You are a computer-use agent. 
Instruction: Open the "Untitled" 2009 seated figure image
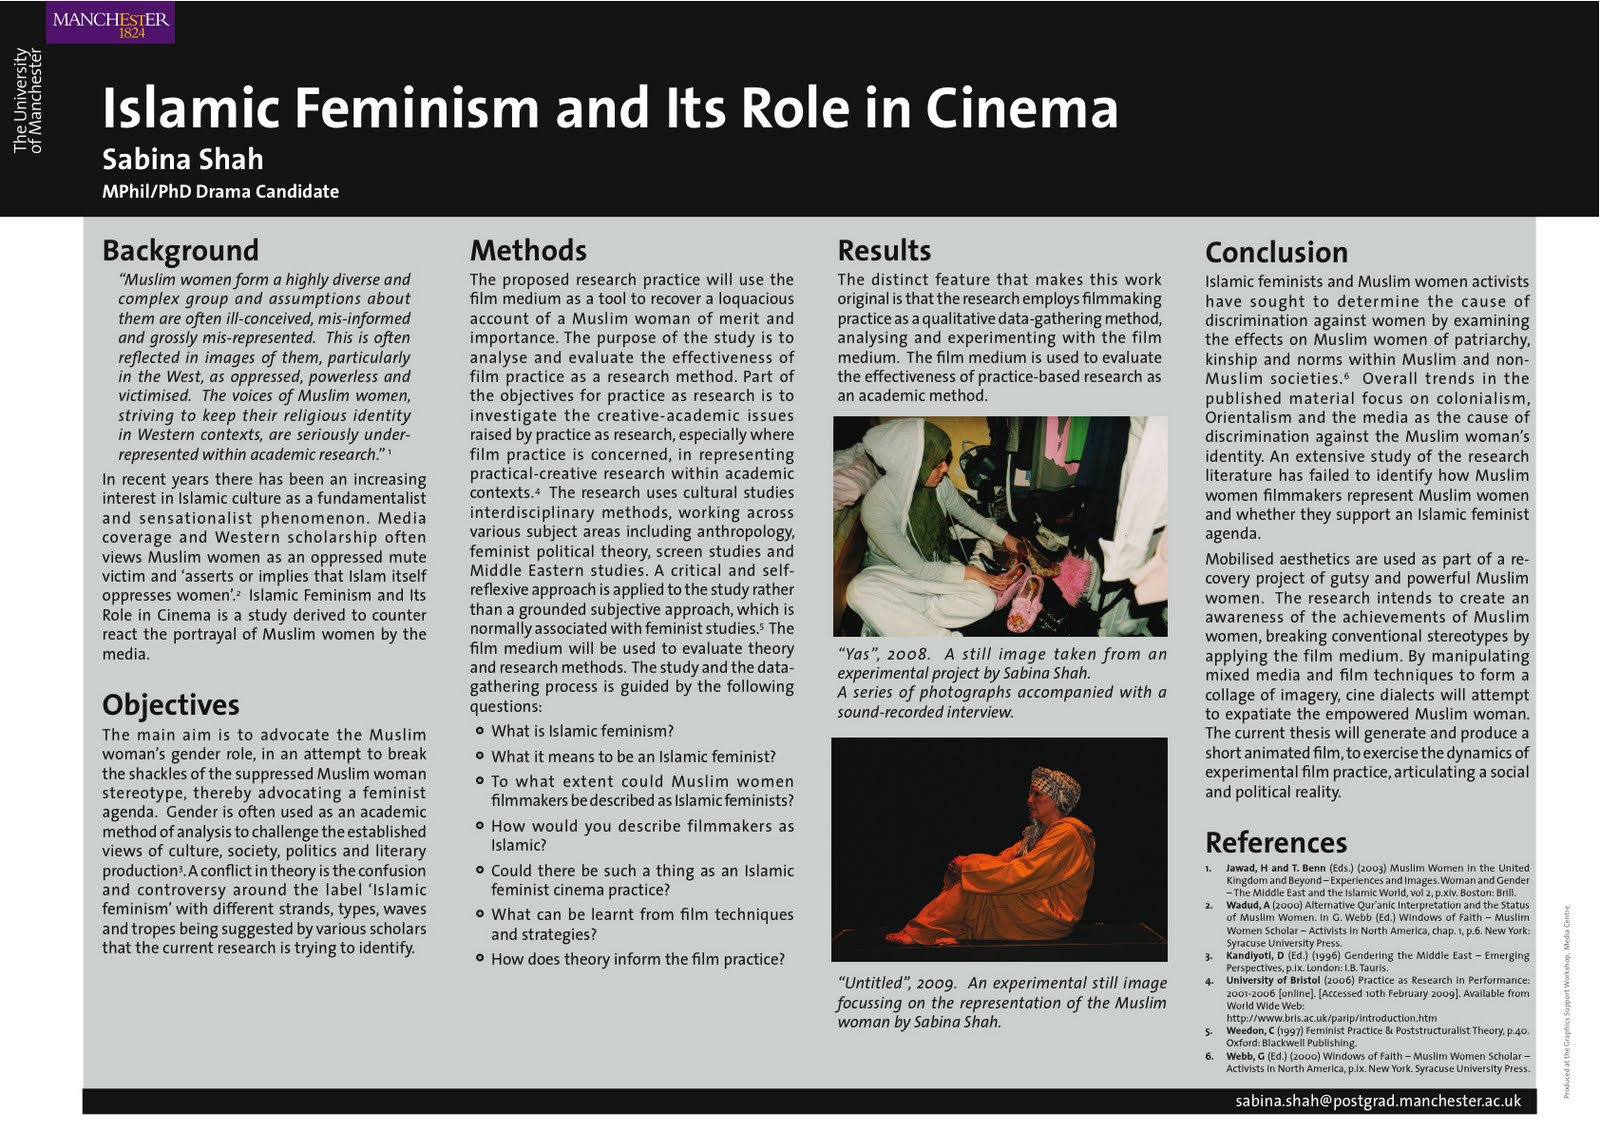pyautogui.click(x=1000, y=849)
